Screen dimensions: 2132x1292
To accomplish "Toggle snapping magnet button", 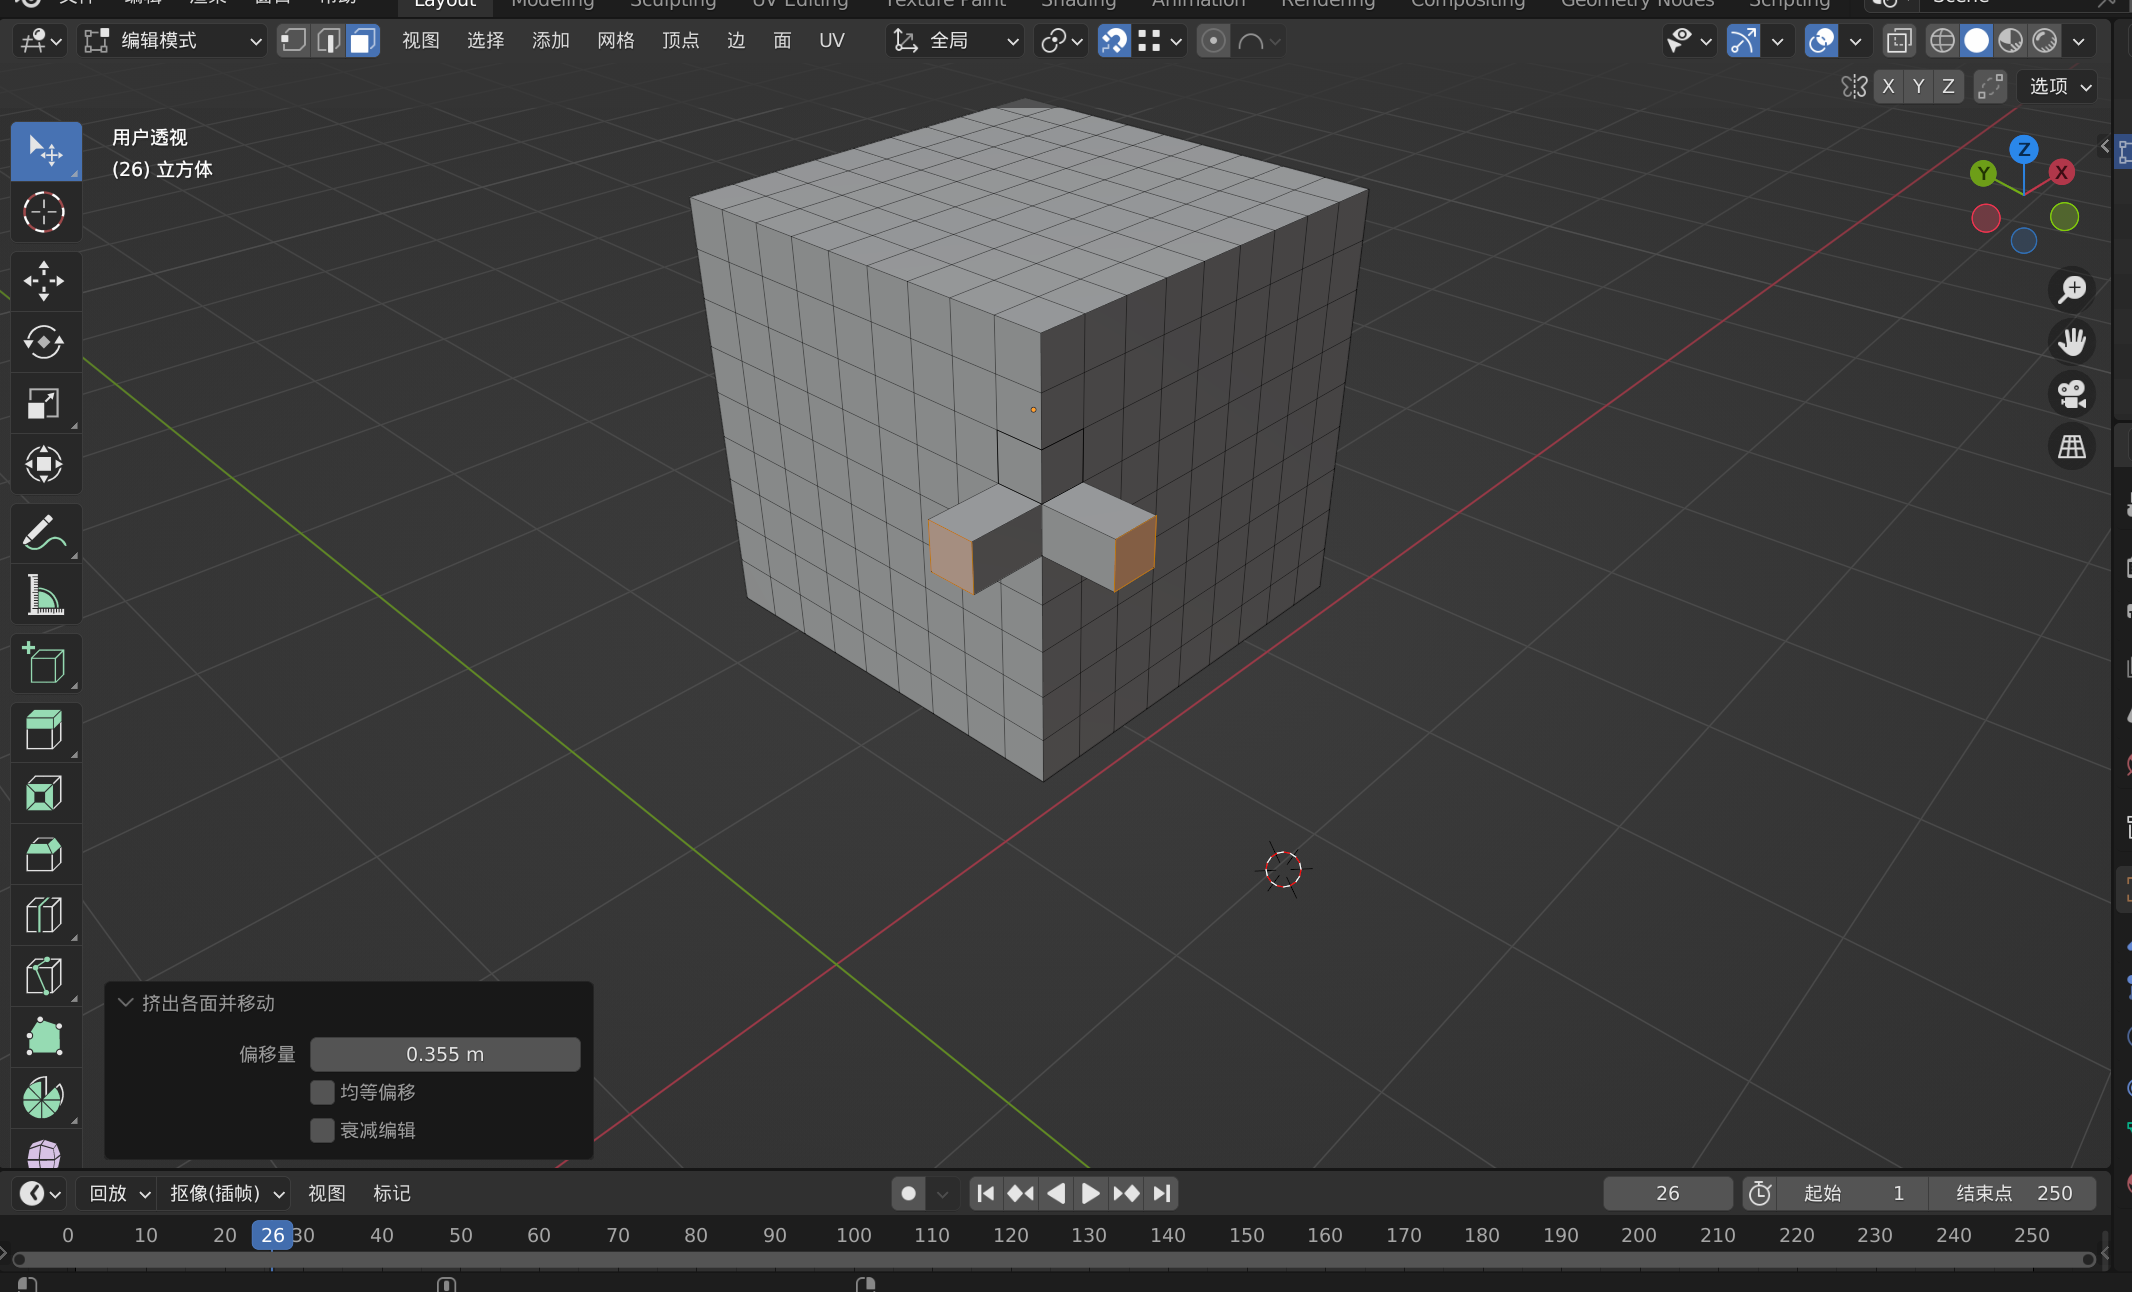I will pos(1114,41).
